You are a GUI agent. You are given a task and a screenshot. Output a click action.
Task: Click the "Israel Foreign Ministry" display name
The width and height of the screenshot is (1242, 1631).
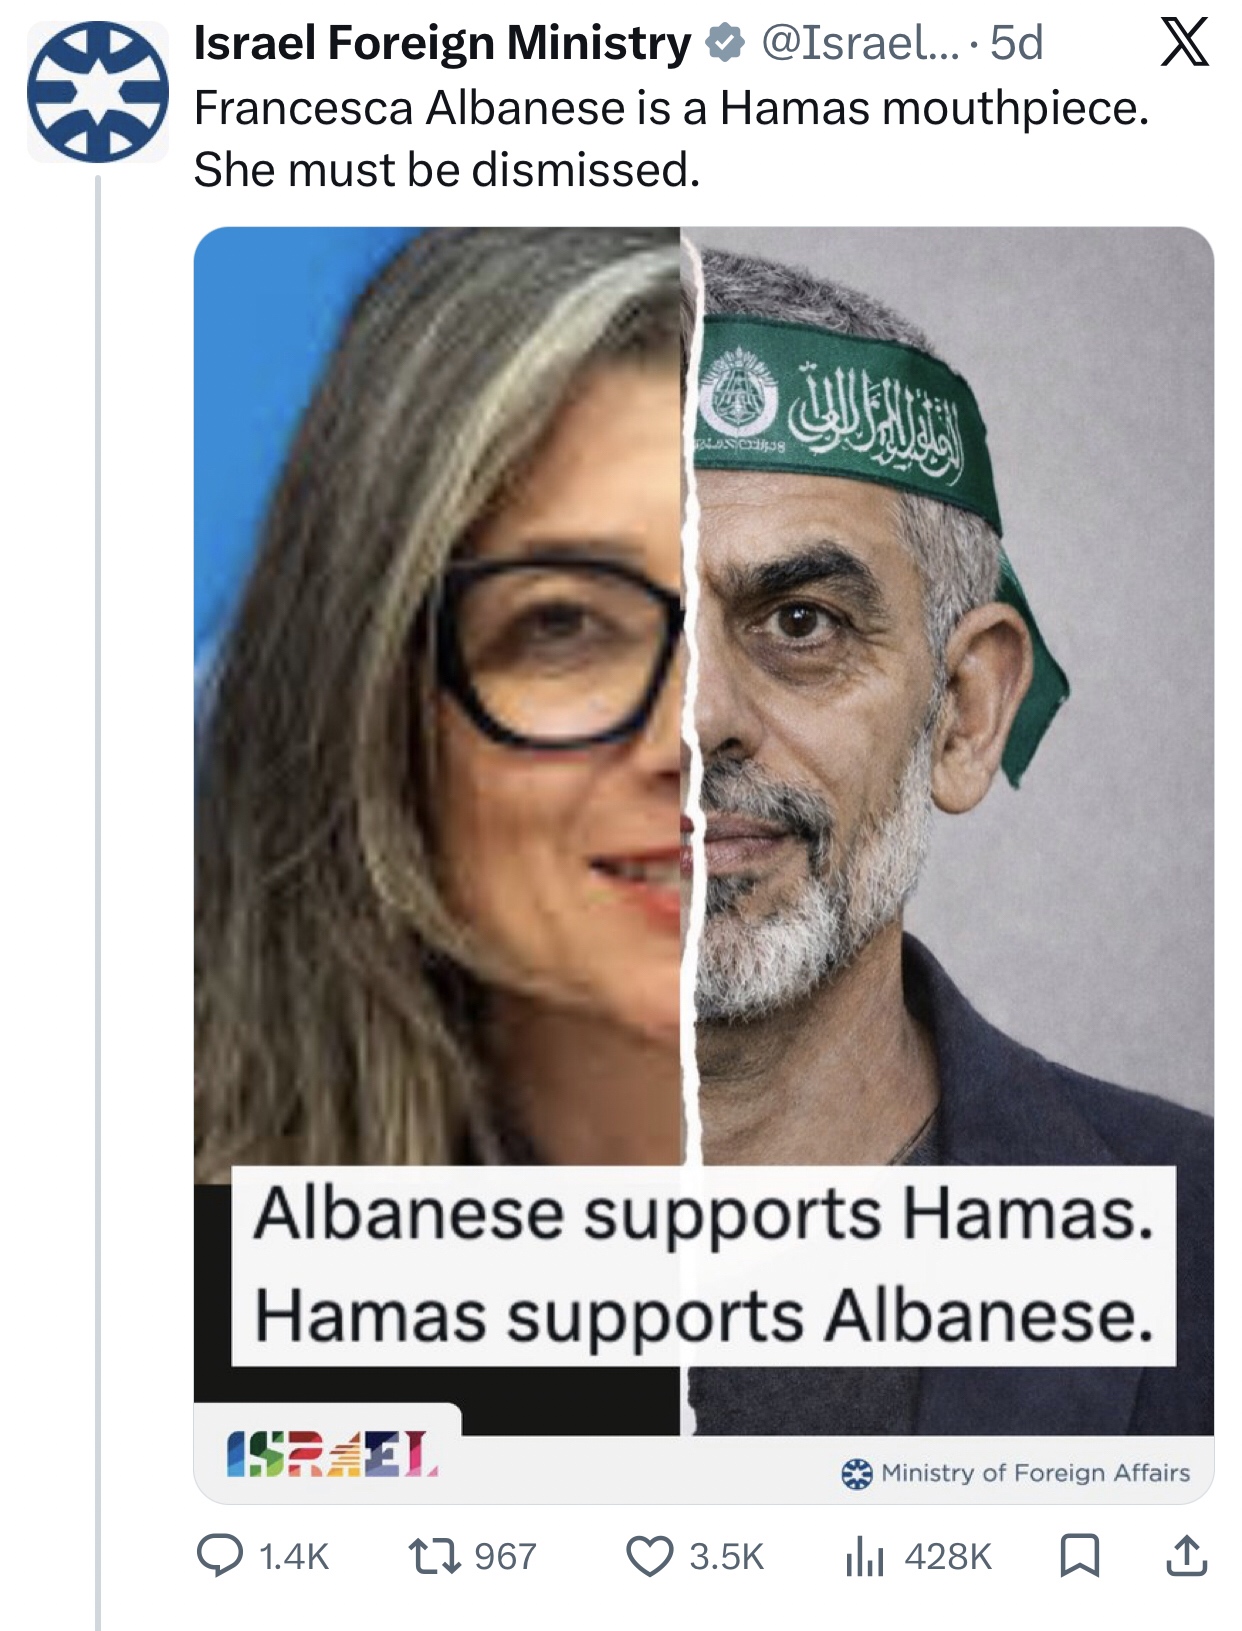442,43
